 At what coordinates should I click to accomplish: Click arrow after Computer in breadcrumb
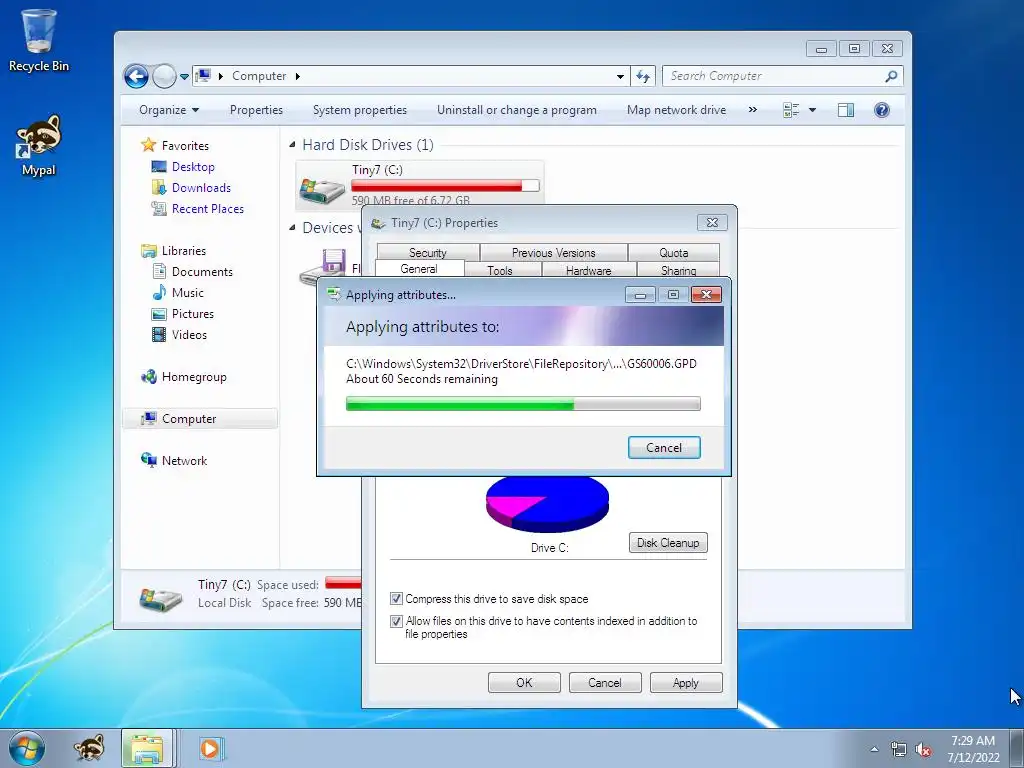(x=298, y=76)
